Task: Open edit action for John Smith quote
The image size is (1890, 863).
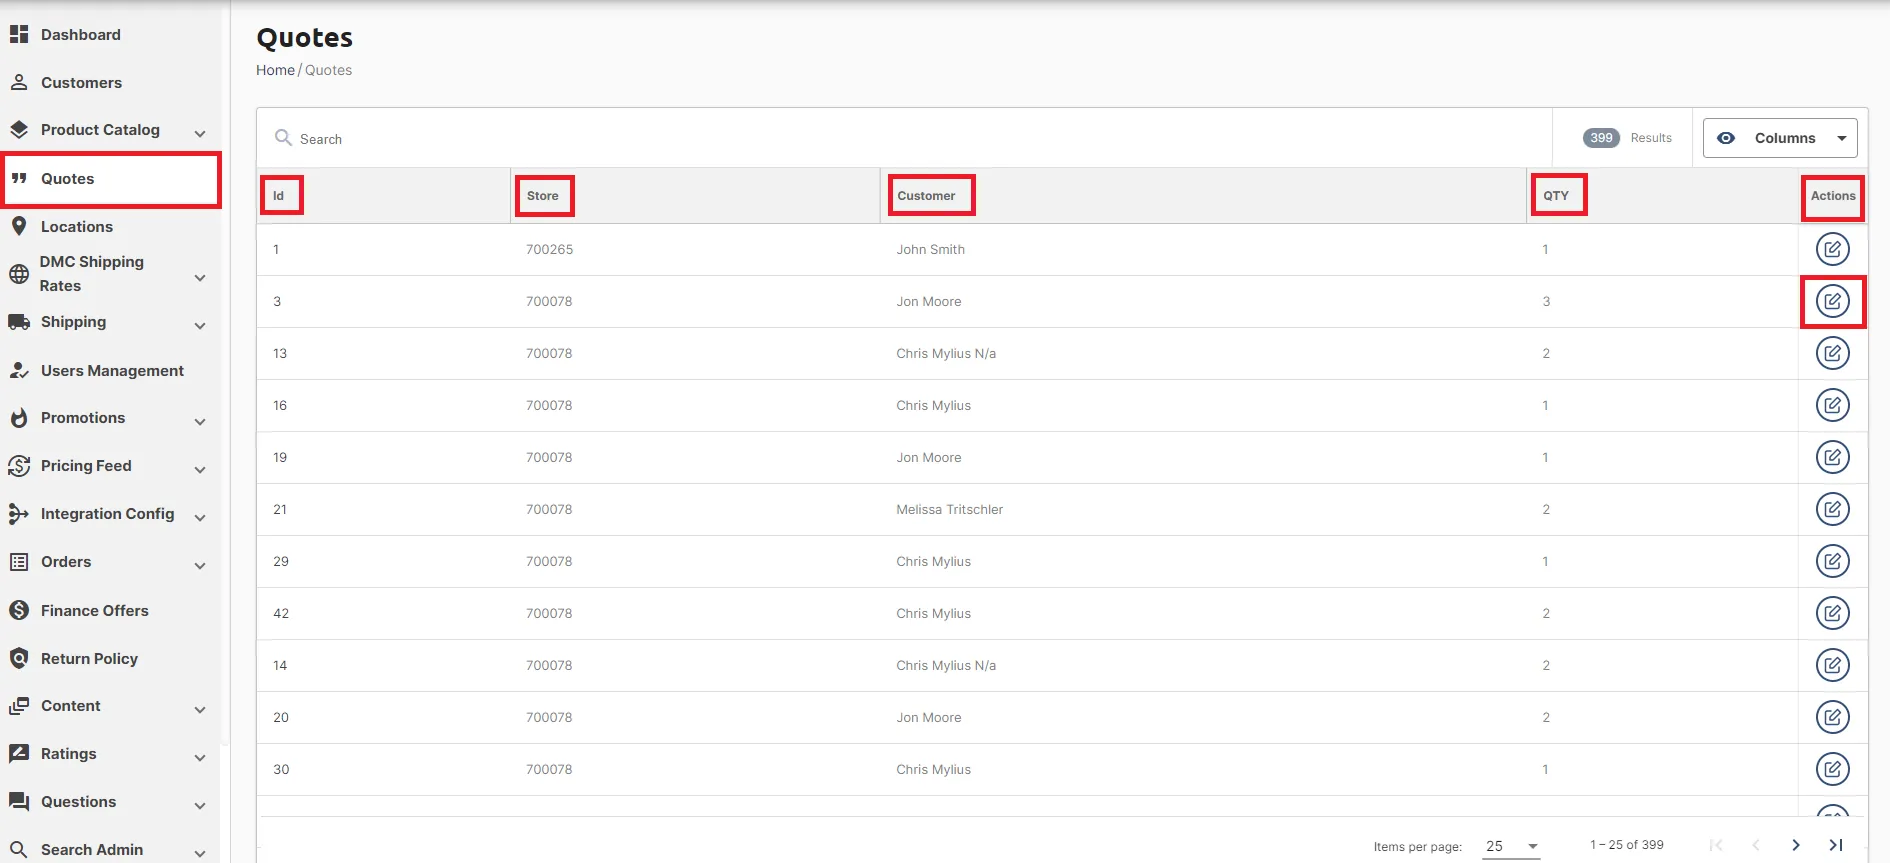Action: tap(1832, 249)
